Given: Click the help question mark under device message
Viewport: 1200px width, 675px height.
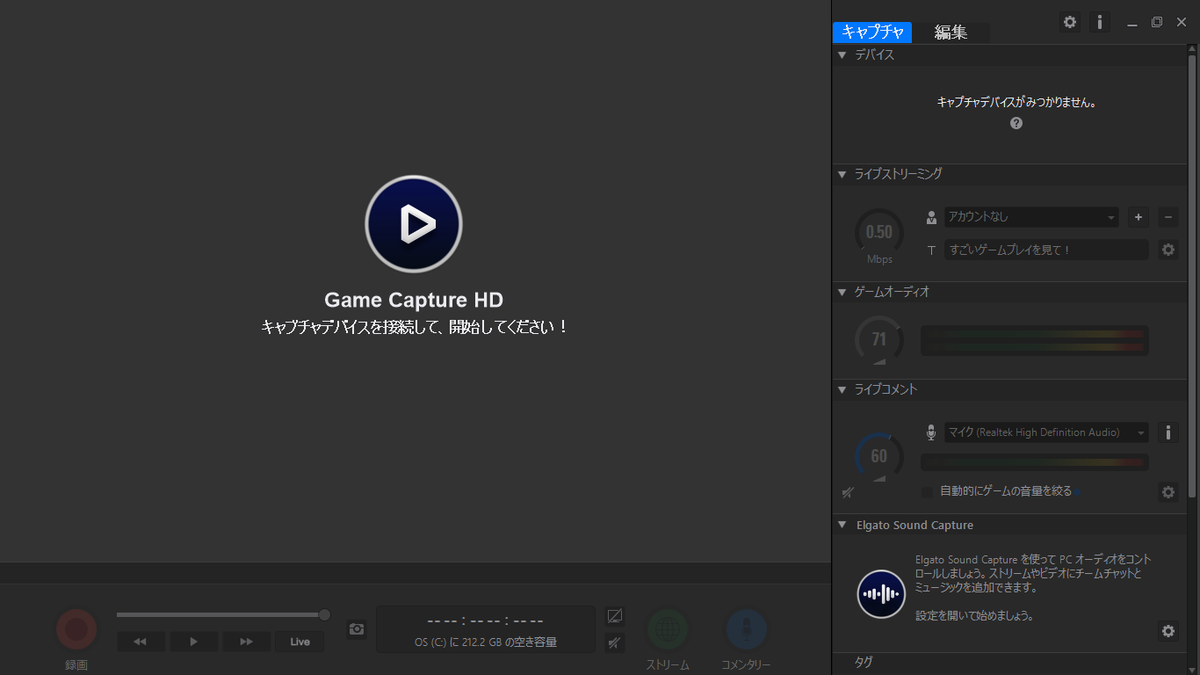Looking at the screenshot, I should pos(1016,123).
